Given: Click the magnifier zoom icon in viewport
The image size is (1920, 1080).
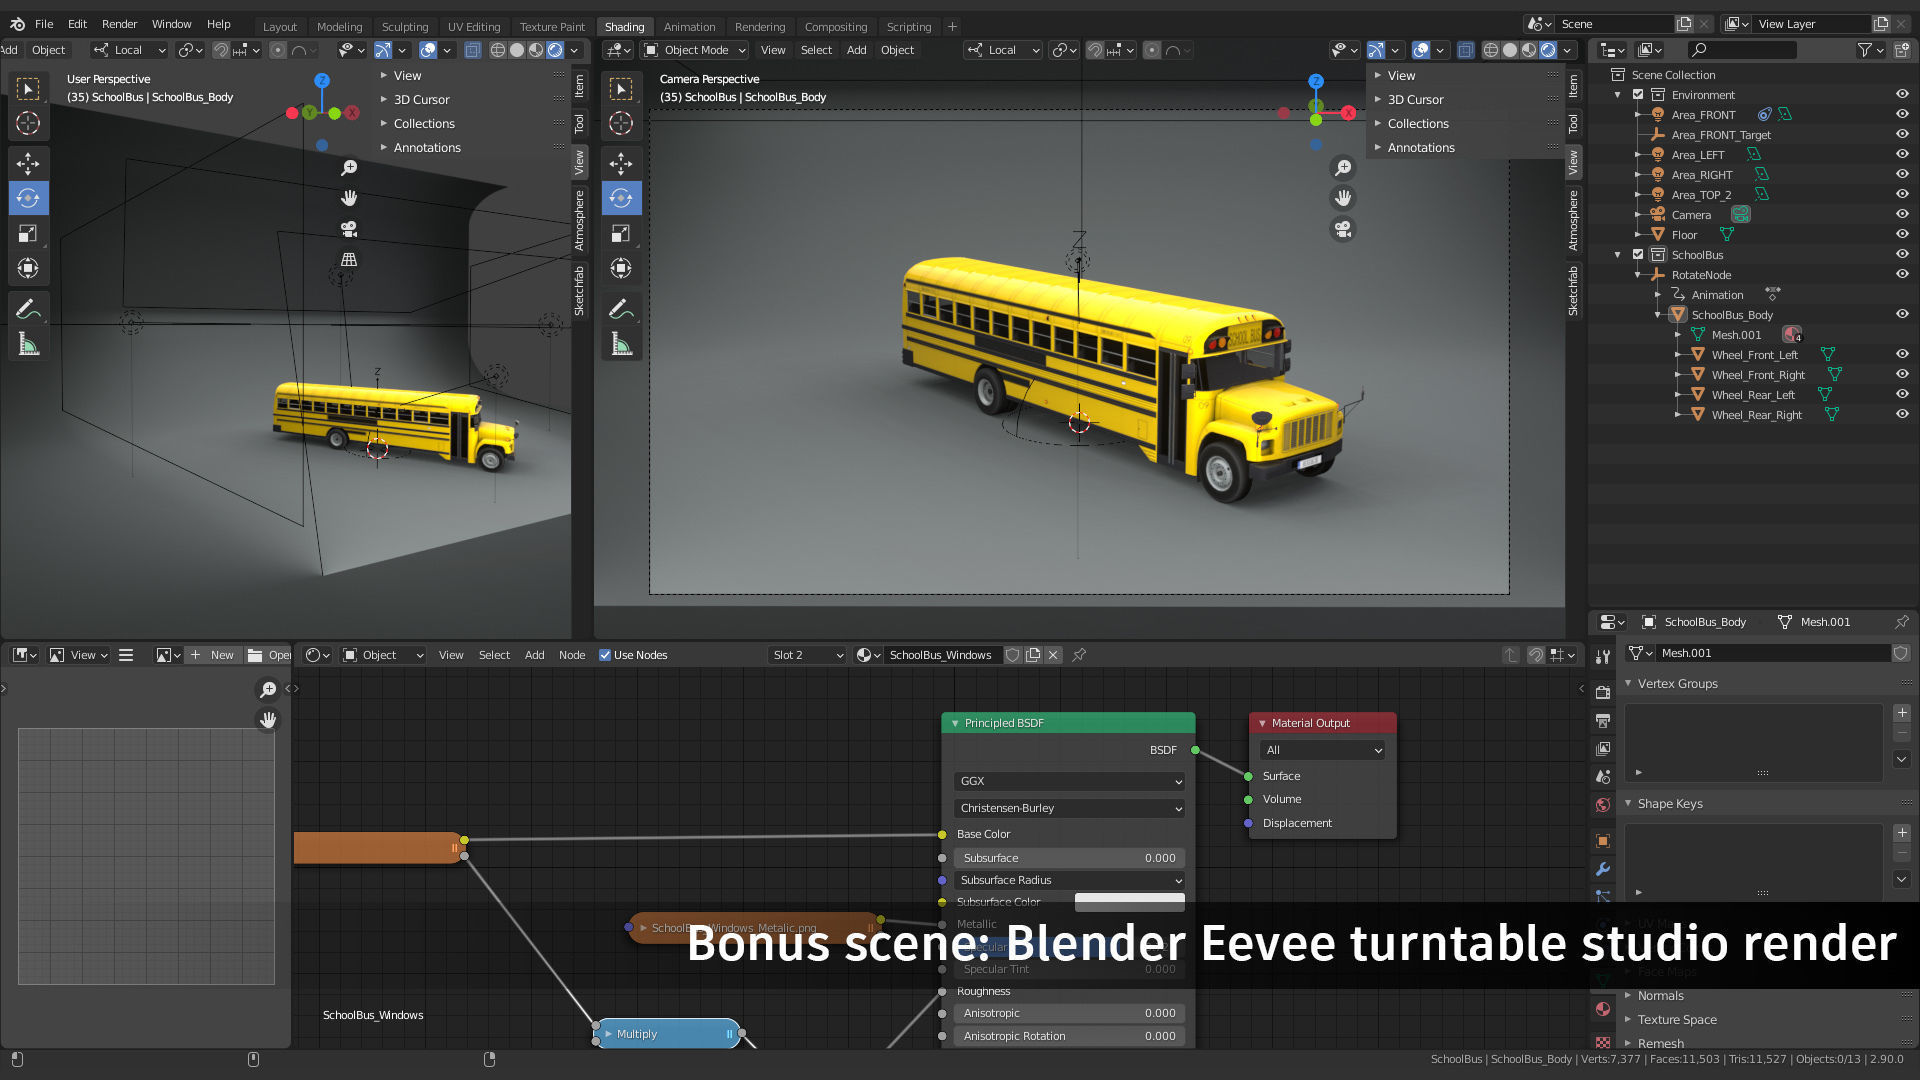Looking at the screenshot, I should [x=348, y=167].
